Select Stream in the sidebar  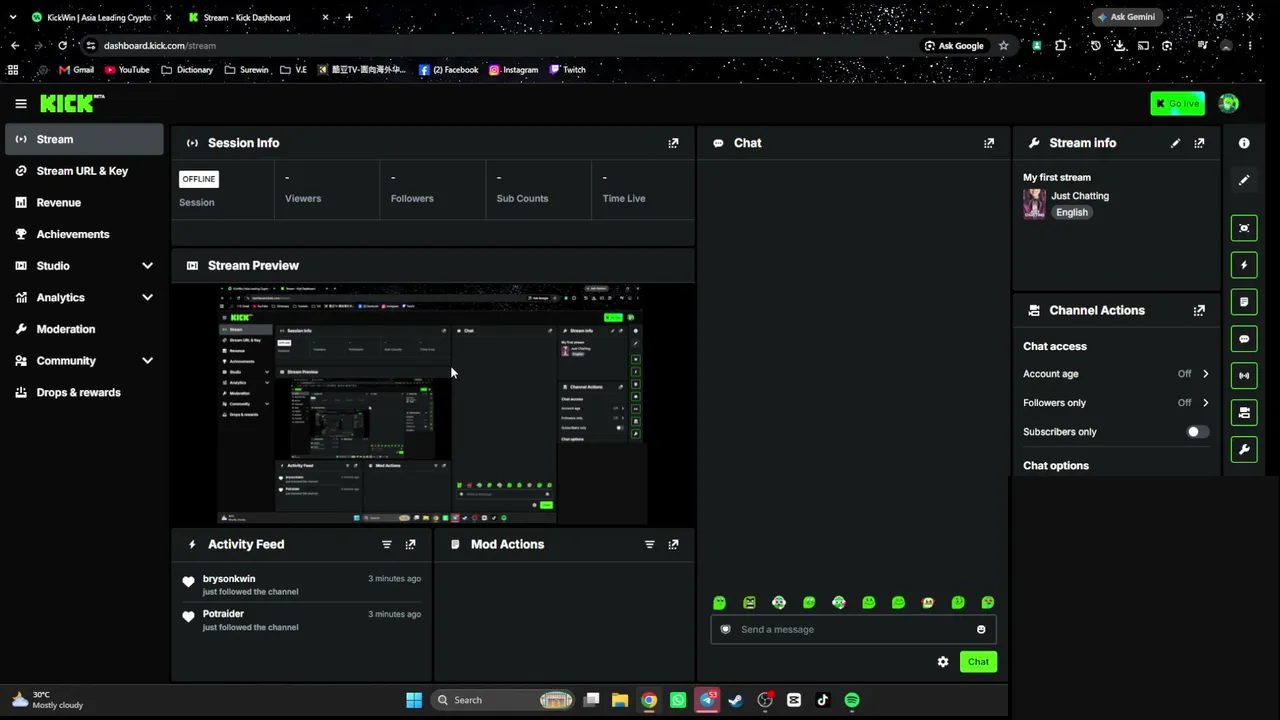[x=84, y=139]
